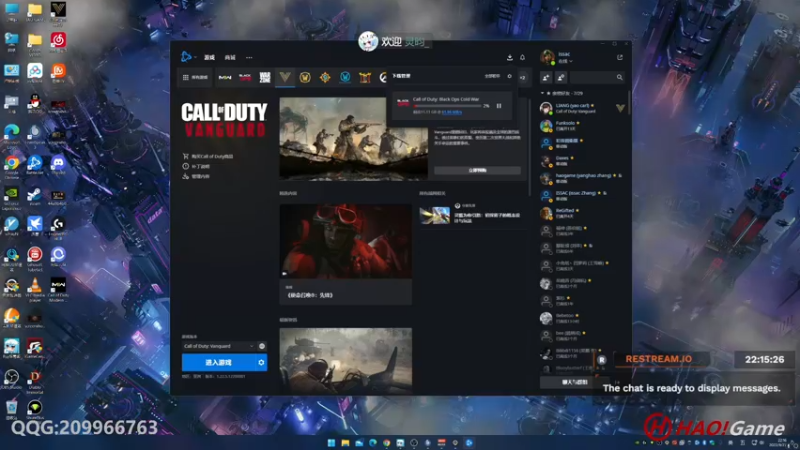Image resolution: width=800 pixels, height=450 pixels.
Task: Open Discord desktop shortcut
Action: click(58, 166)
